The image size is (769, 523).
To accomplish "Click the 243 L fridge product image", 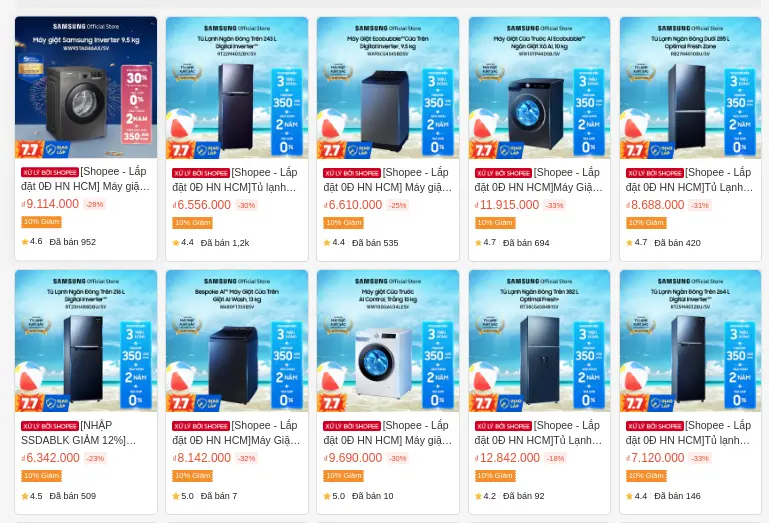I will point(237,88).
